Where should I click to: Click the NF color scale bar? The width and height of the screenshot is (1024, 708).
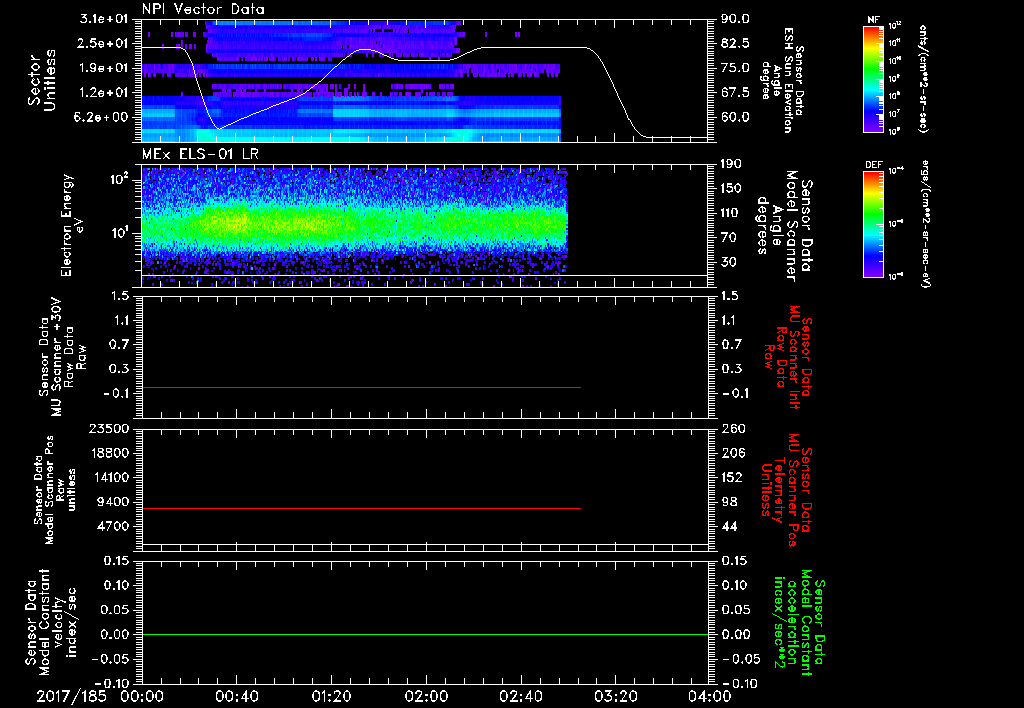tap(873, 79)
